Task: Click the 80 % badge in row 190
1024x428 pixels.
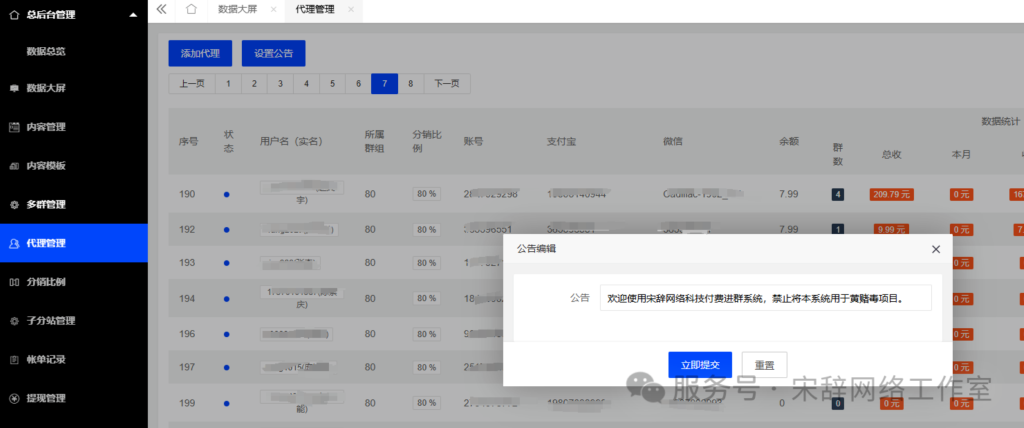Action: tap(426, 194)
